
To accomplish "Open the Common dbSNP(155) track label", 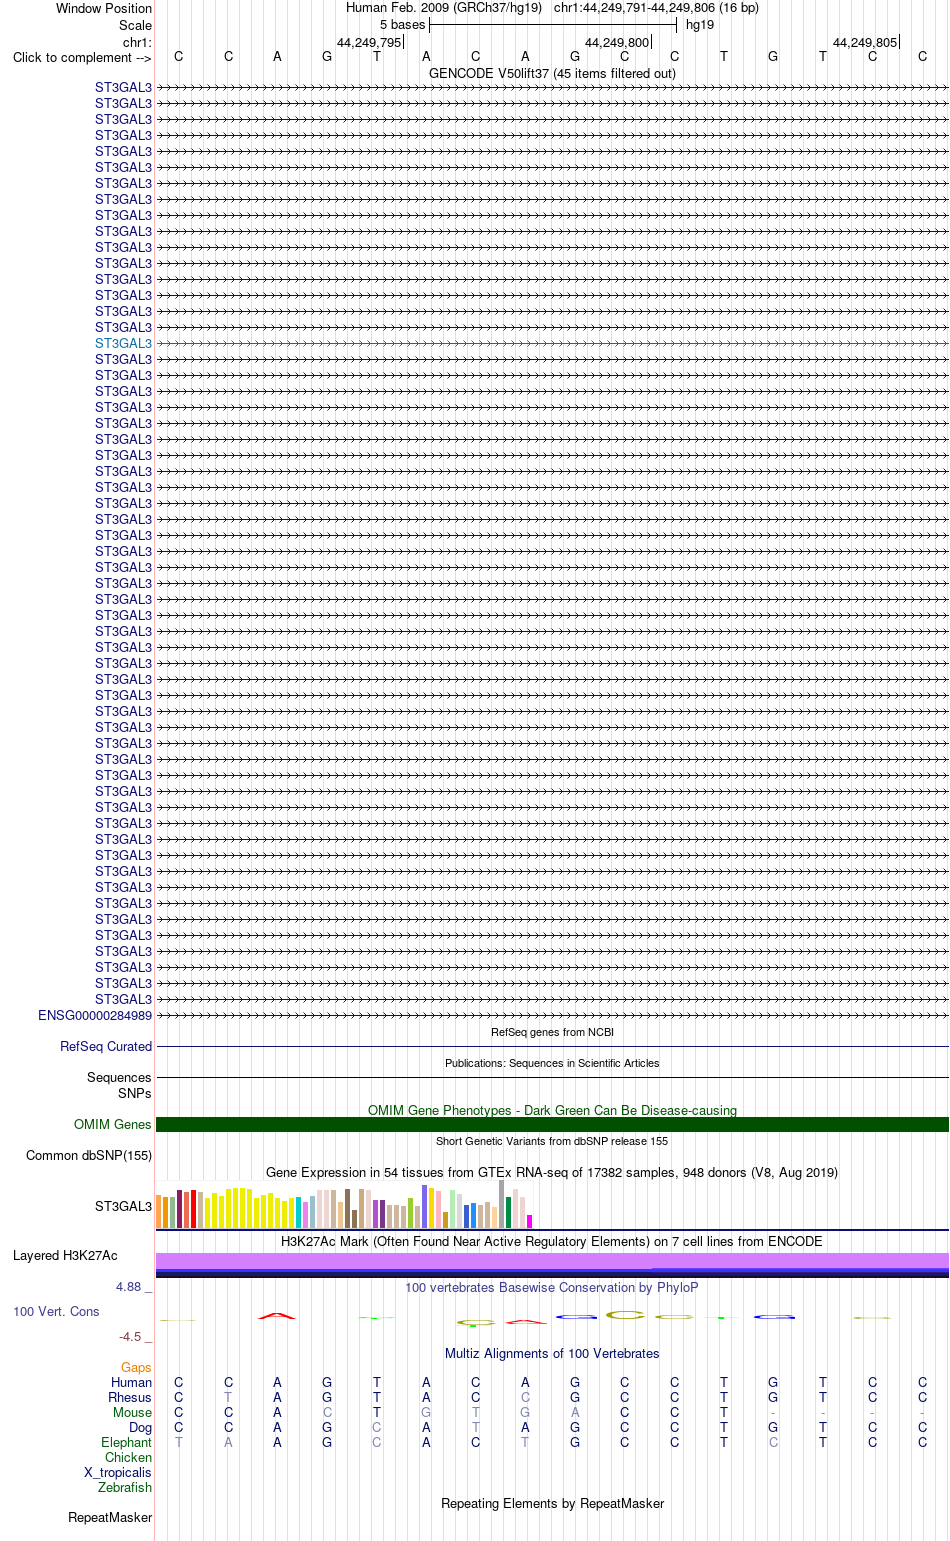I will (89, 1155).
